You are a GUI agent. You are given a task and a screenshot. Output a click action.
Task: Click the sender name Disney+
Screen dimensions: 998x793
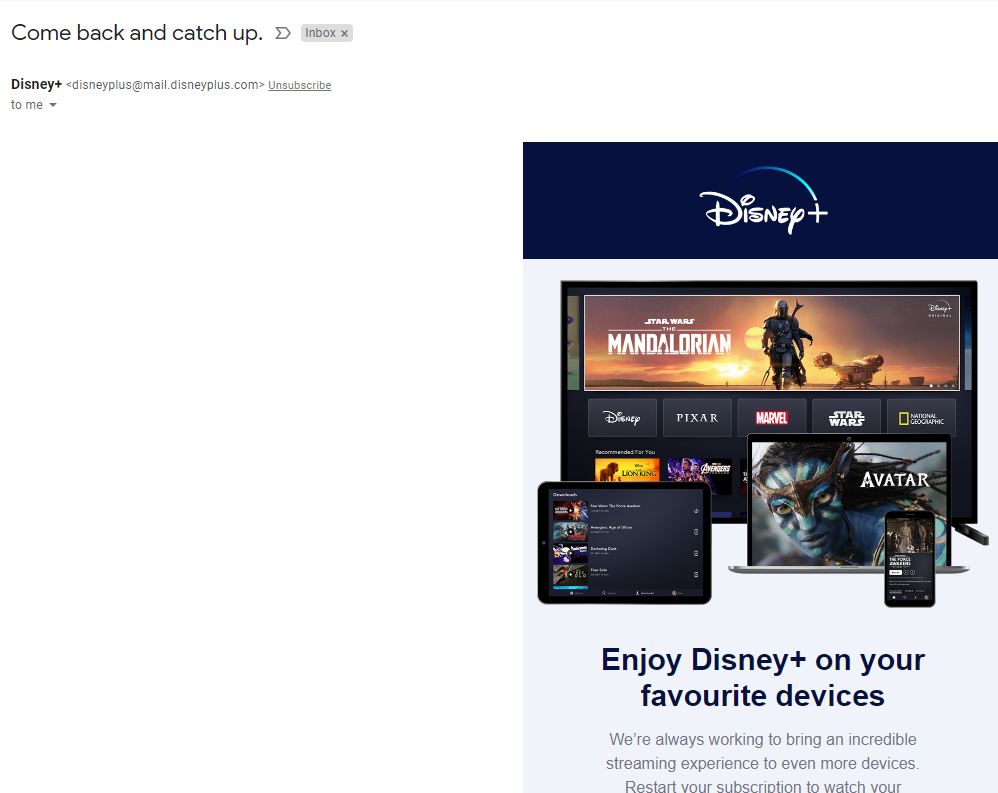pyautogui.click(x=36, y=85)
